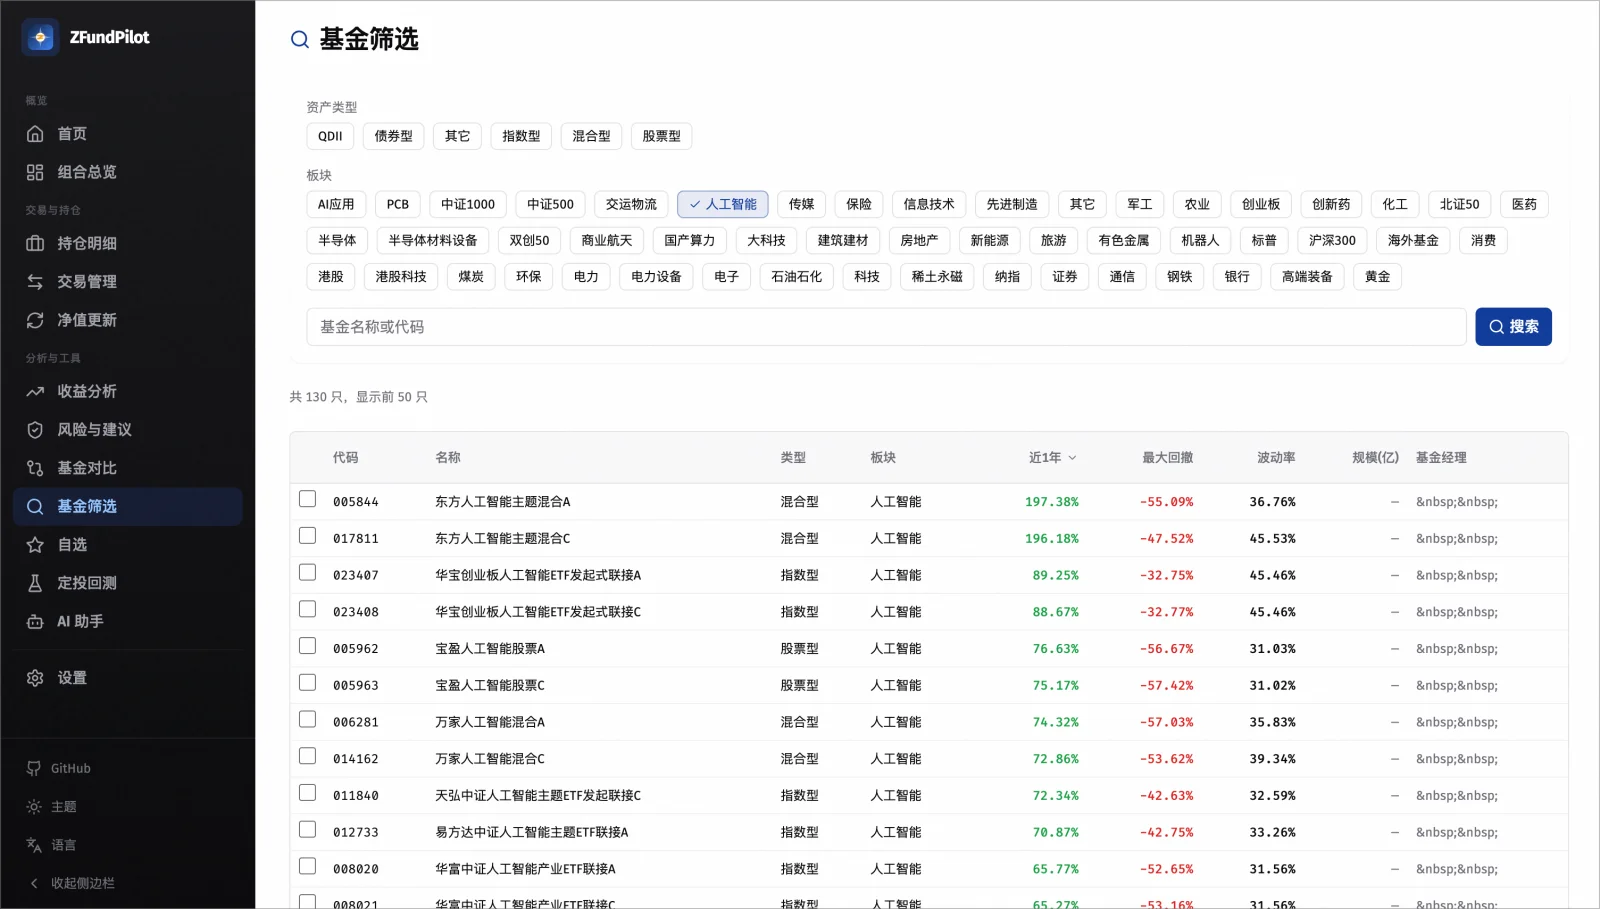Click the blue 搜索 button
This screenshot has width=1600, height=909.
coord(1513,327)
